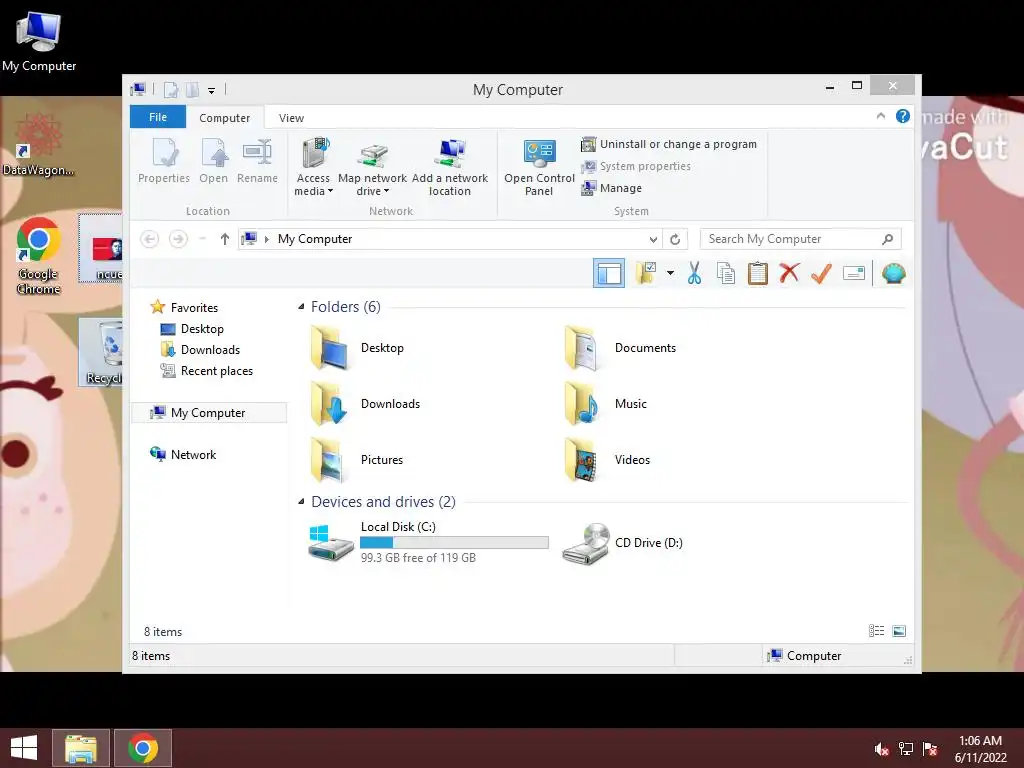The width and height of the screenshot is (1024, 768).
Task: Click the address bar My Computer path
Action: coord(315,239)
